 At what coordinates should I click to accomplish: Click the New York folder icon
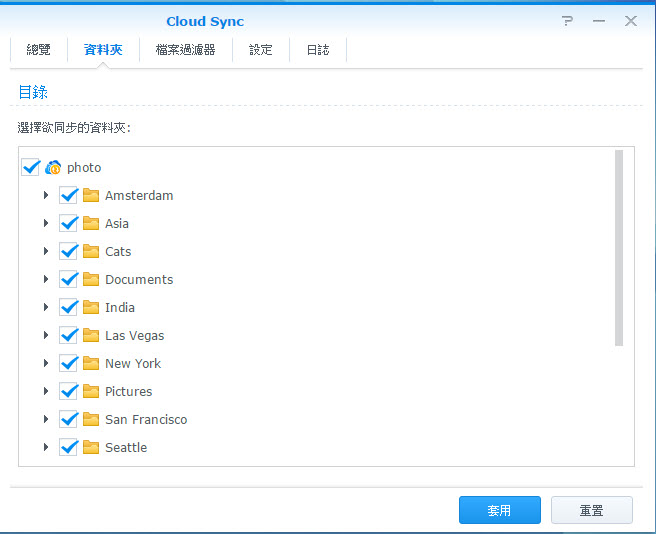click(x=91, y=363)
